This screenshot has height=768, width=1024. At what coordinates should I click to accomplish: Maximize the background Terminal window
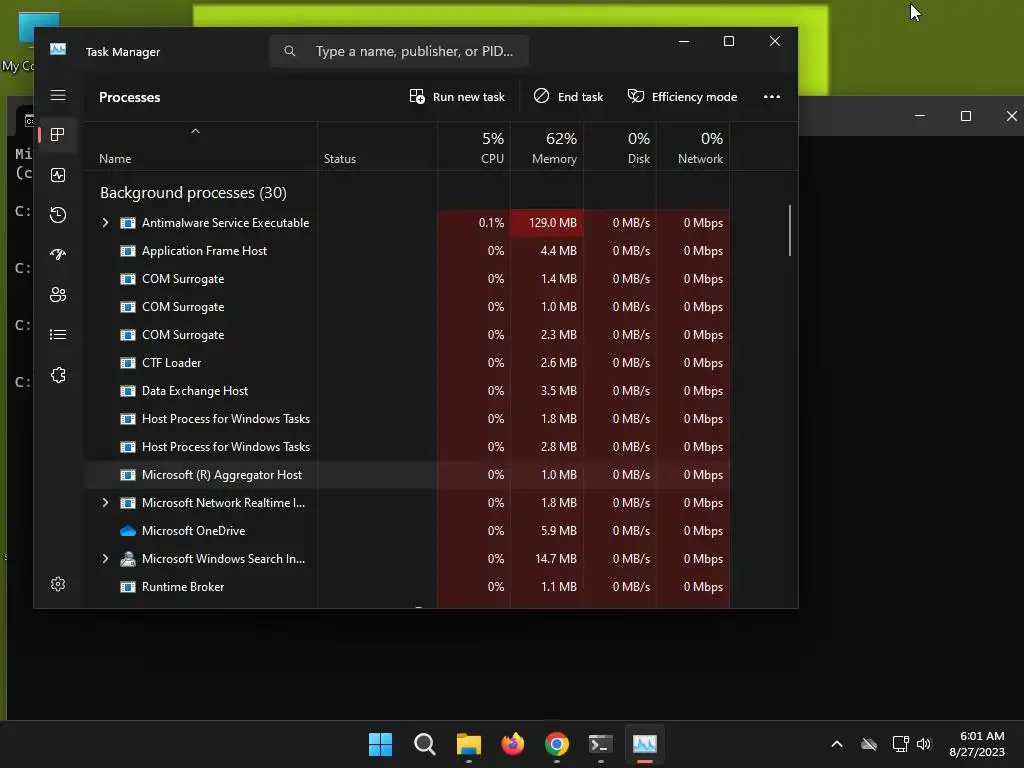(x=966, y=116)
